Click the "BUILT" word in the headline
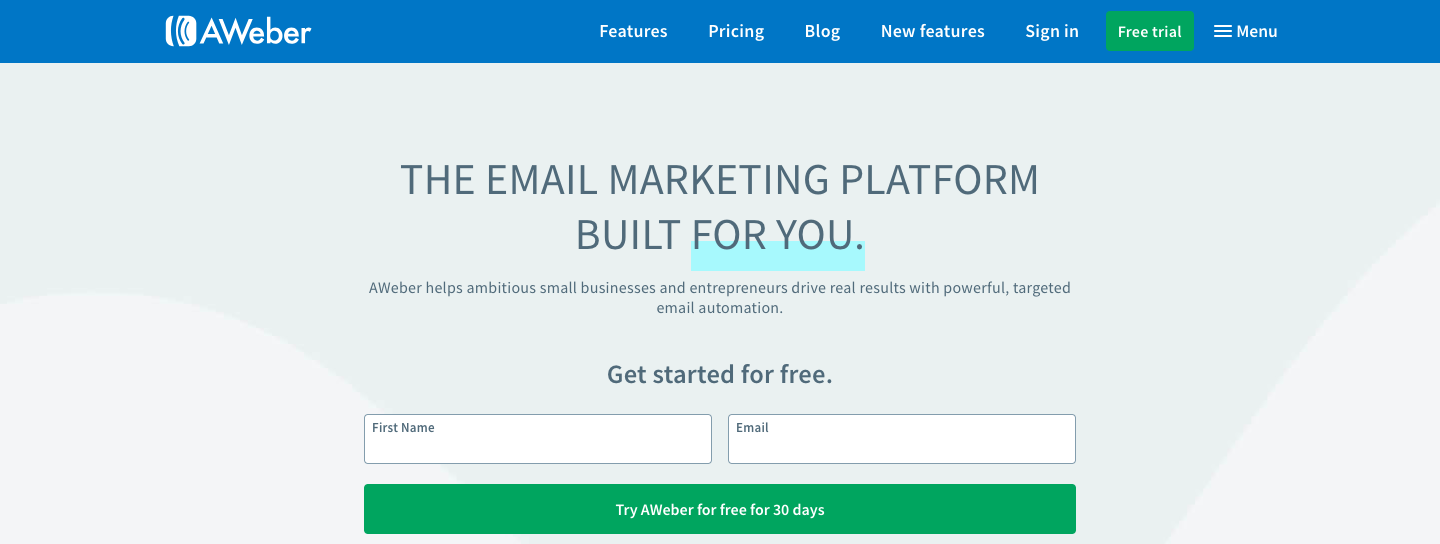This screenshot has height=544, width=1440. (x=628, y=235)
